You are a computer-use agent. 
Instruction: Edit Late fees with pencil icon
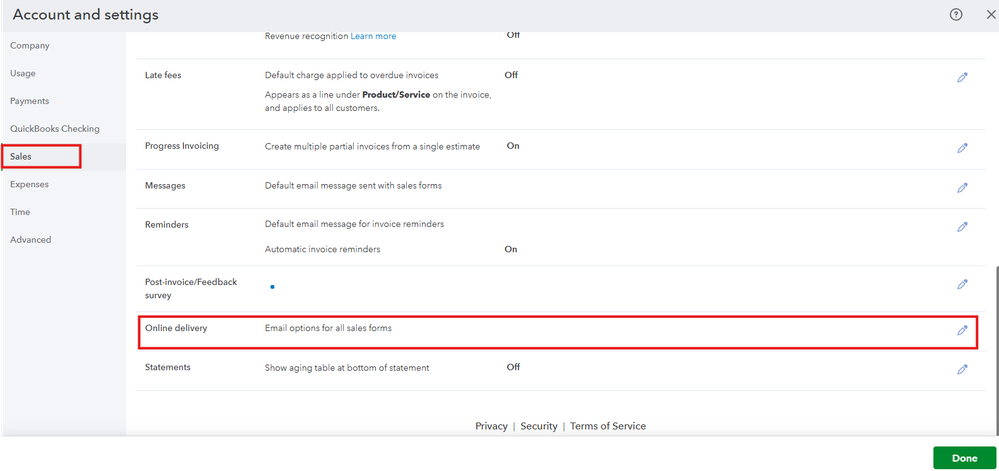click(x=962, y=77)
